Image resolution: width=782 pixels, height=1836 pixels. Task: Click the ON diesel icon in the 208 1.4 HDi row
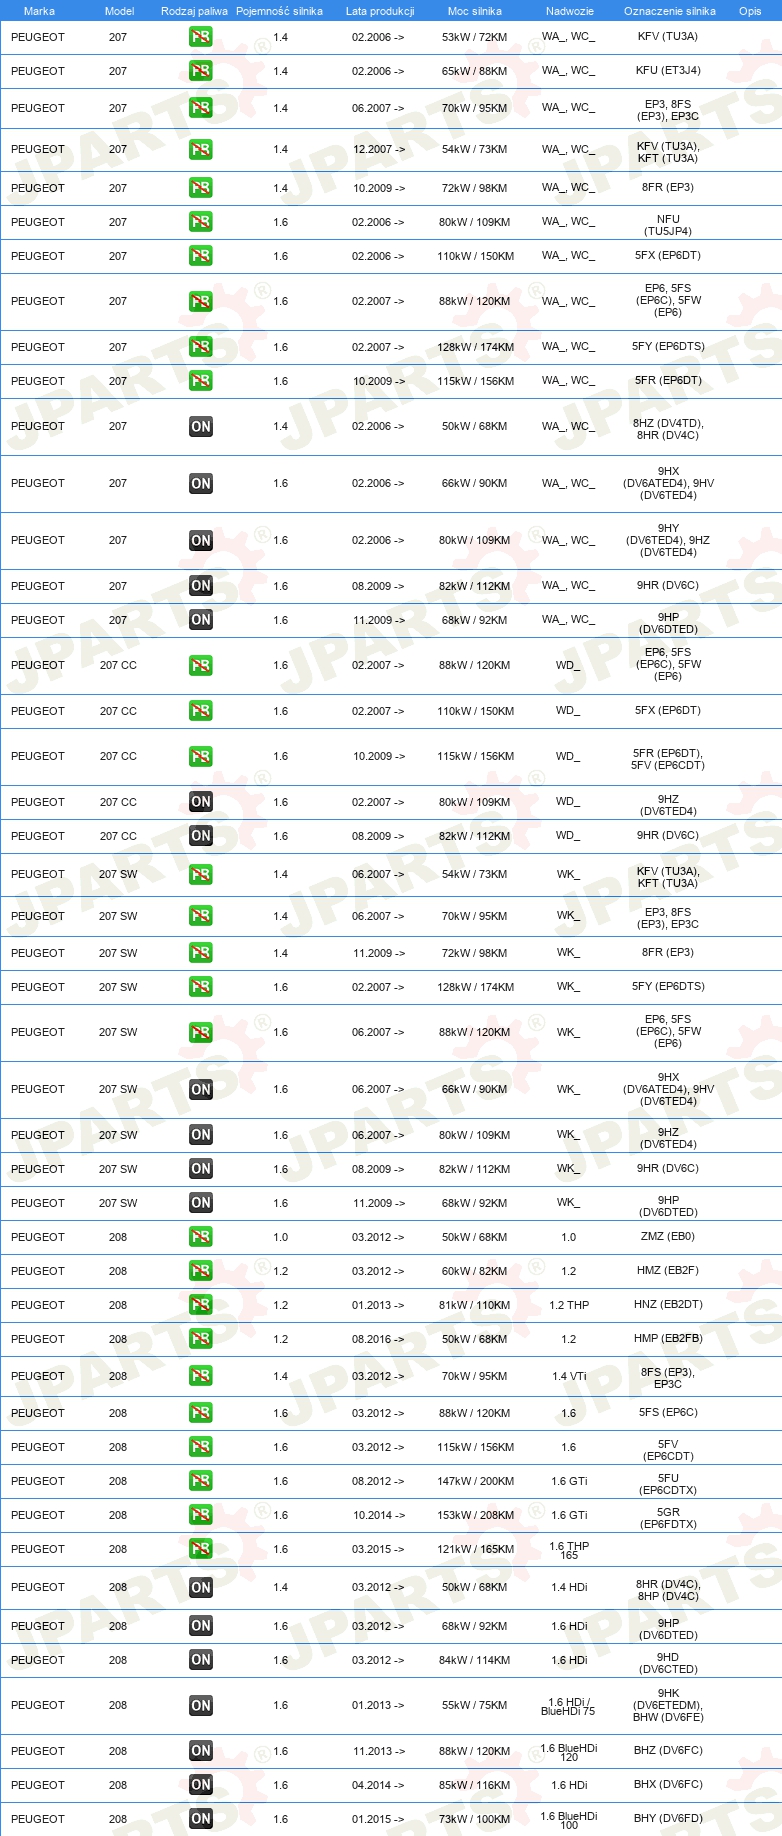201,1588
